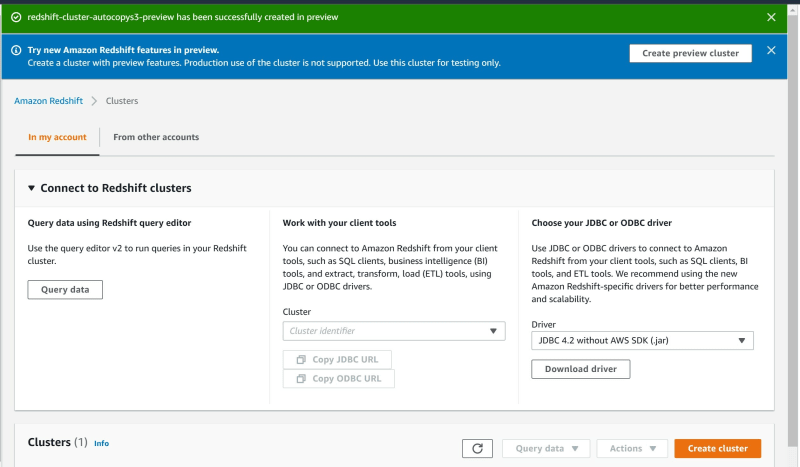Click the Clusters breadcrumb text
The image size is (800, 467).
(x=122, y=101)
